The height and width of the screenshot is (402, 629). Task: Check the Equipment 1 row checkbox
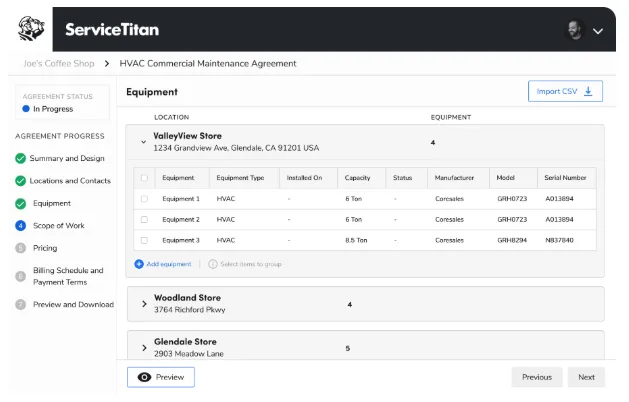coord(144,199)
